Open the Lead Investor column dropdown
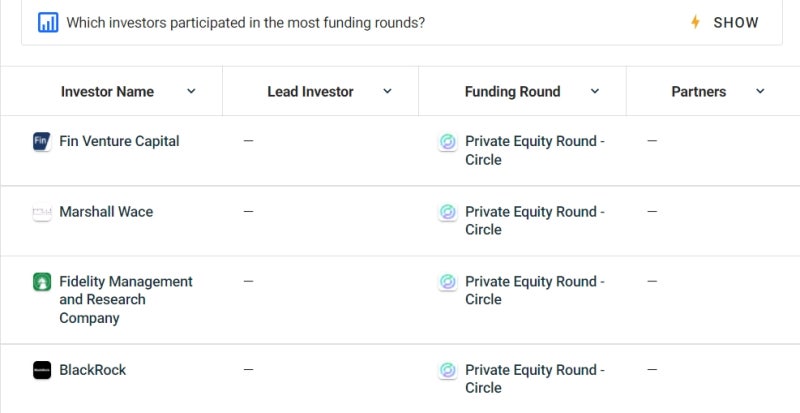Image resolution: width=800 pixels, height=413 pixels. pyautogui.click(x=387, y=91)
